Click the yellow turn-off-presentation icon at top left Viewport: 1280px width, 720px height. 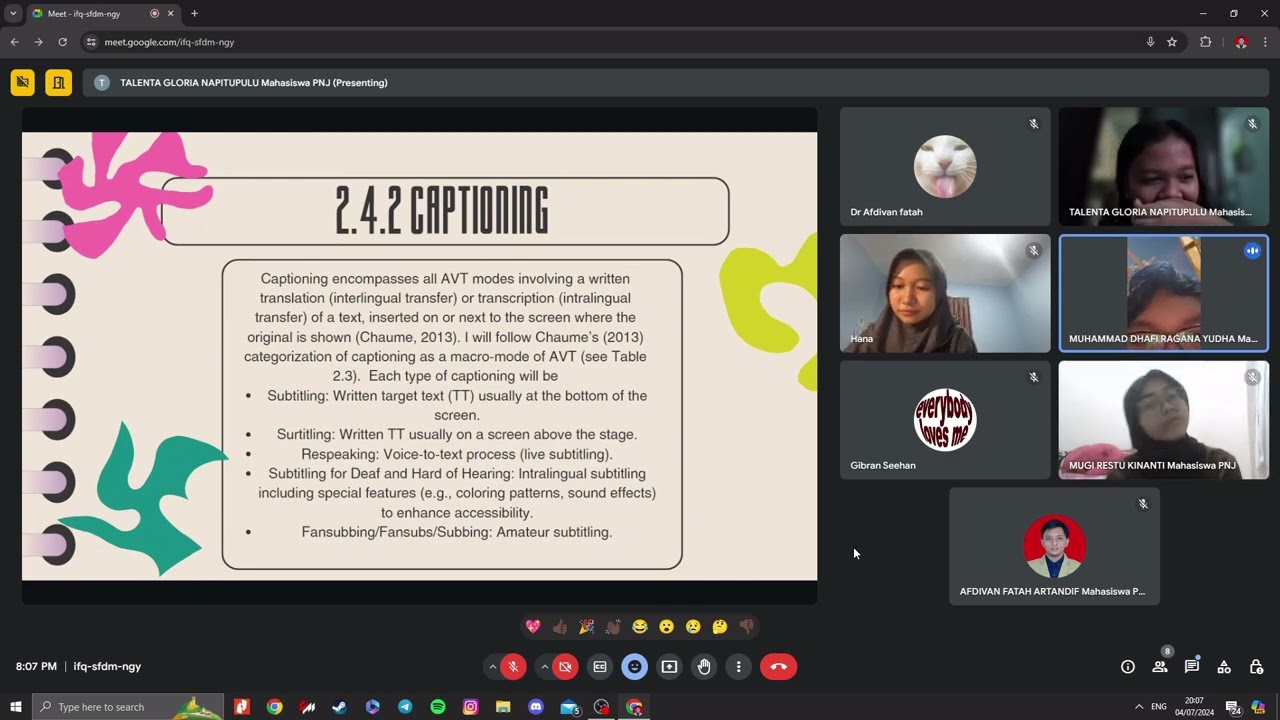(x=23, y=83)
